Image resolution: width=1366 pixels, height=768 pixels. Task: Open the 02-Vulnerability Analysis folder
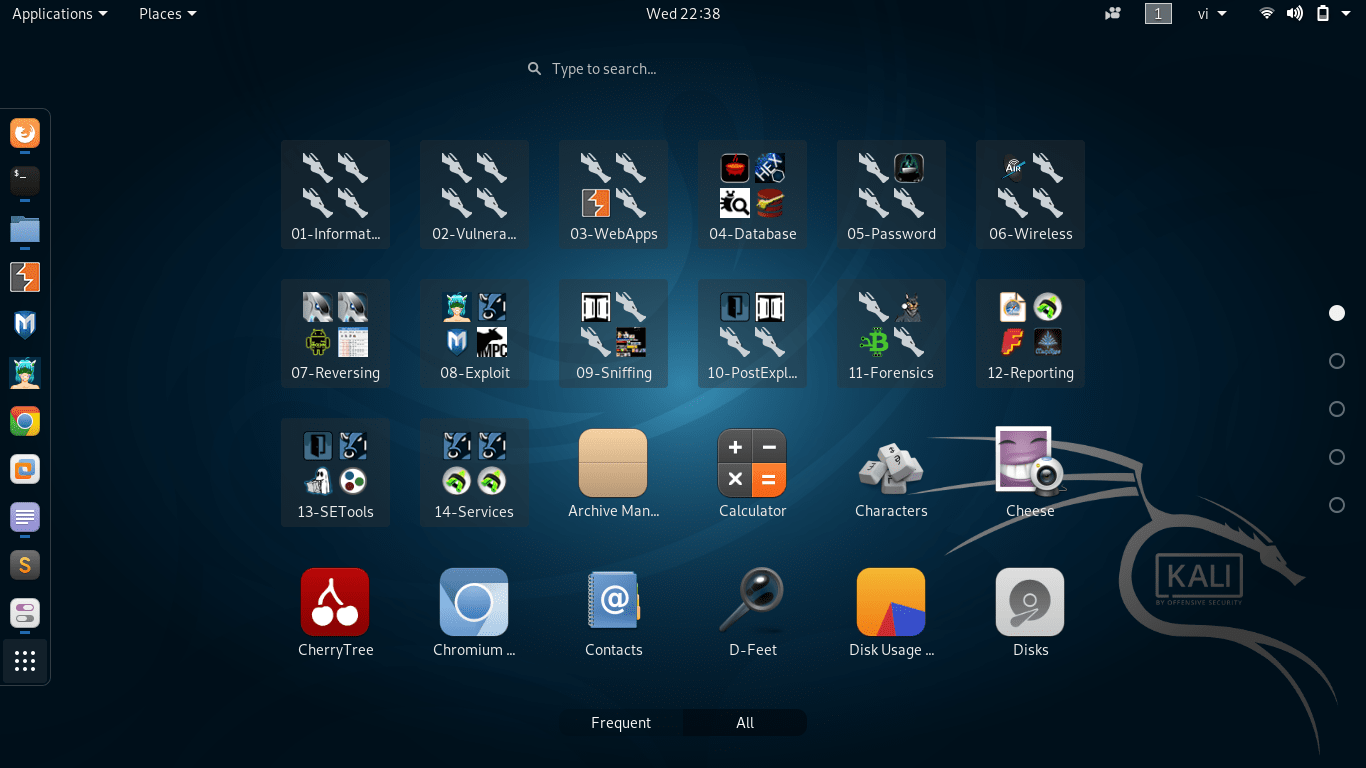tap(474, 194)
